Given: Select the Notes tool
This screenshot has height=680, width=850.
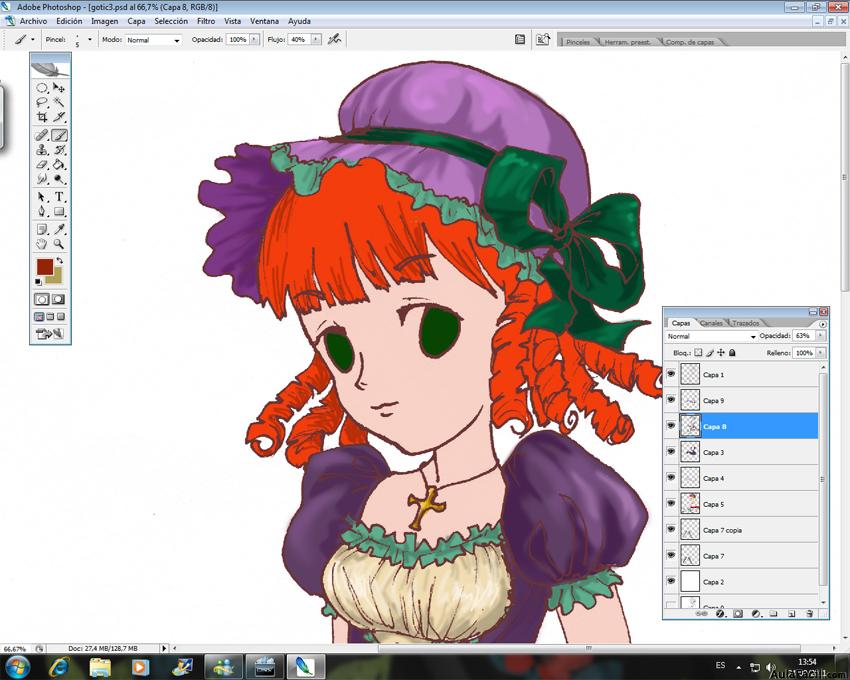Looking at the screenshot, I should (x=42, y=229).
